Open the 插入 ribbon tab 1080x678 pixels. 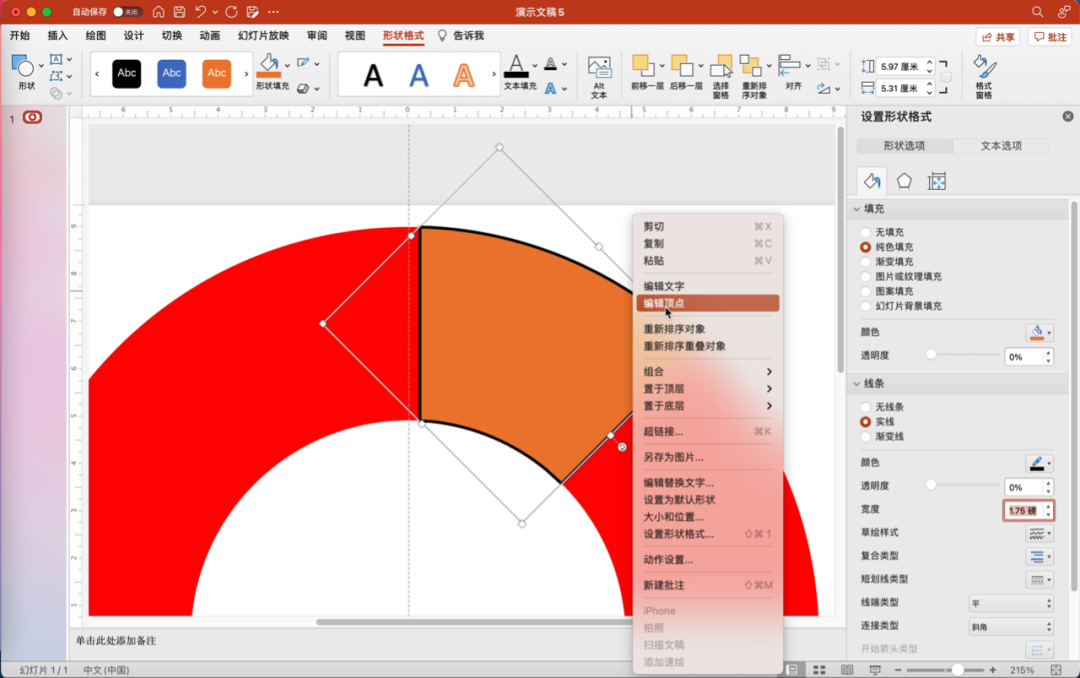[x=57, y=35]
